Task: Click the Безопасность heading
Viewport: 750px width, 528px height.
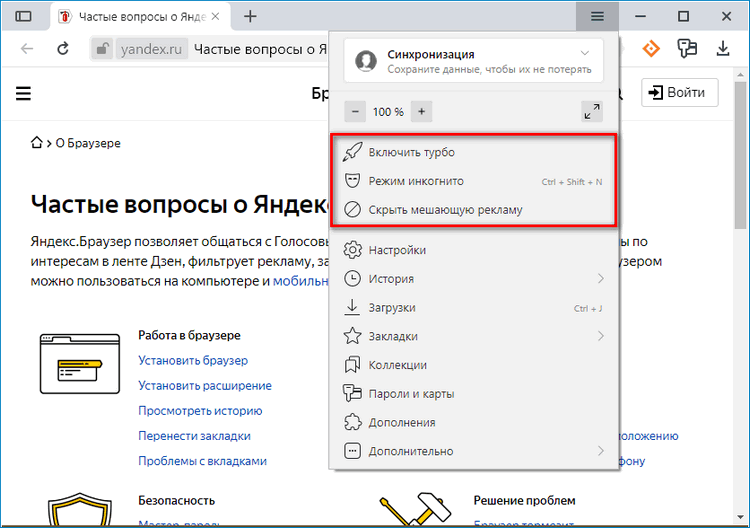Action: click(x=176, y=500)
